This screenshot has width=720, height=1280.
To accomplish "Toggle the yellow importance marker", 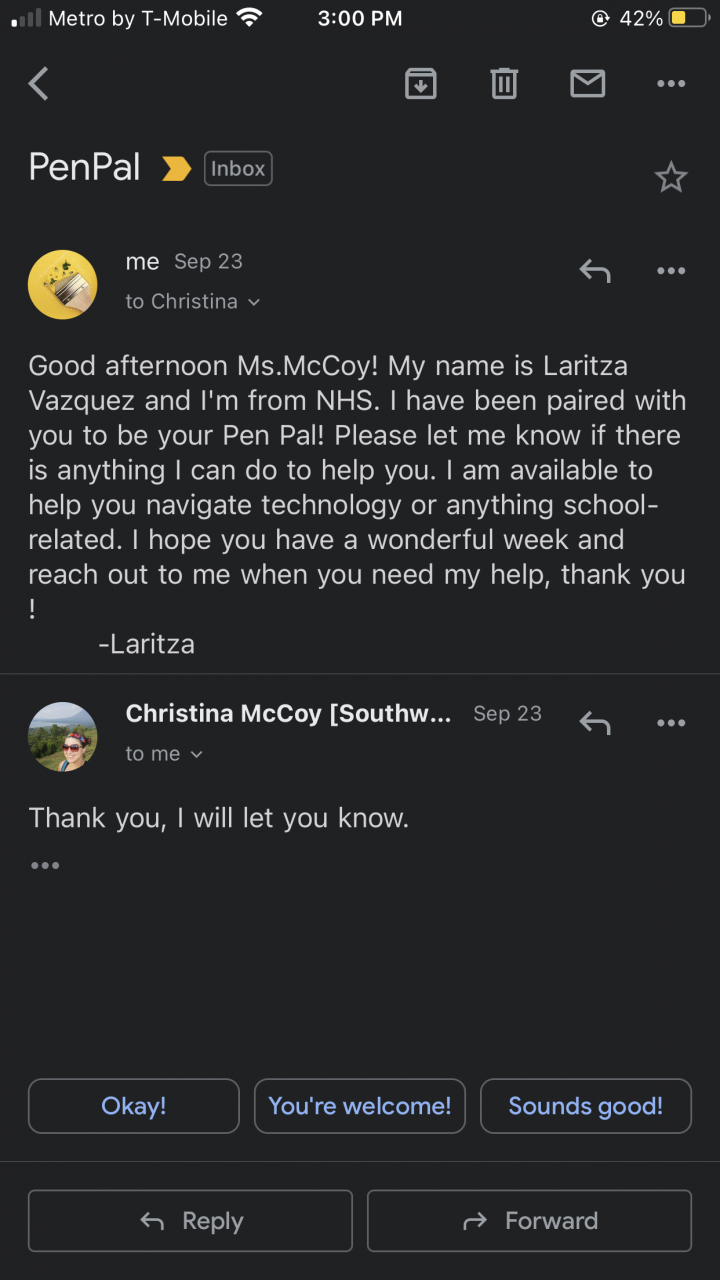I will (177, 169).
